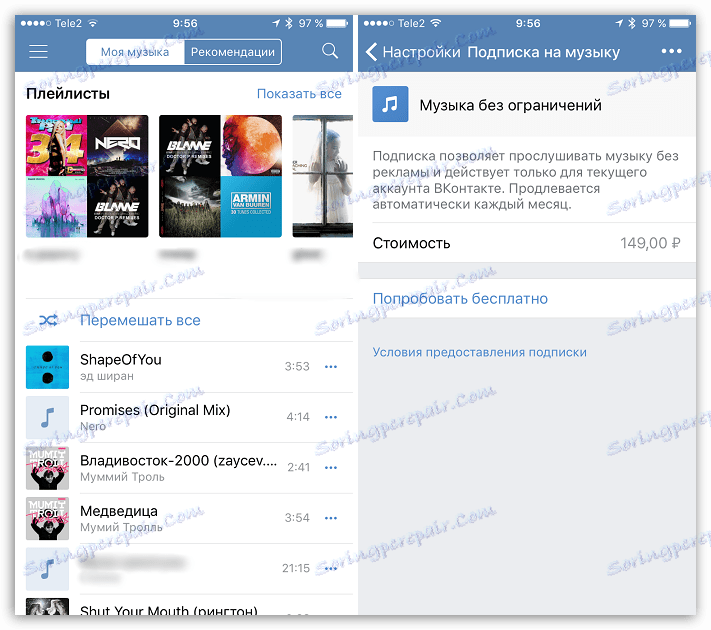Tap the location arrow in right status bar
This screenshot has height=630, width=711.
tap(619, 23)
